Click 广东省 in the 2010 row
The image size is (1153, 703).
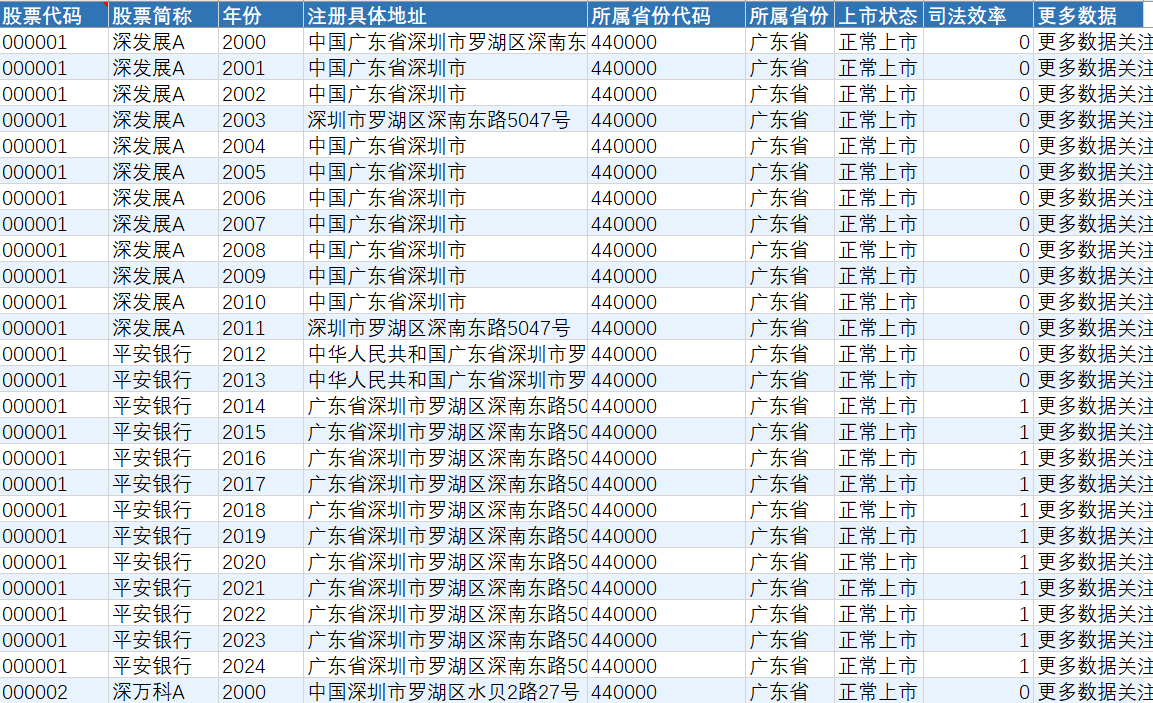(x=790, y=302)
